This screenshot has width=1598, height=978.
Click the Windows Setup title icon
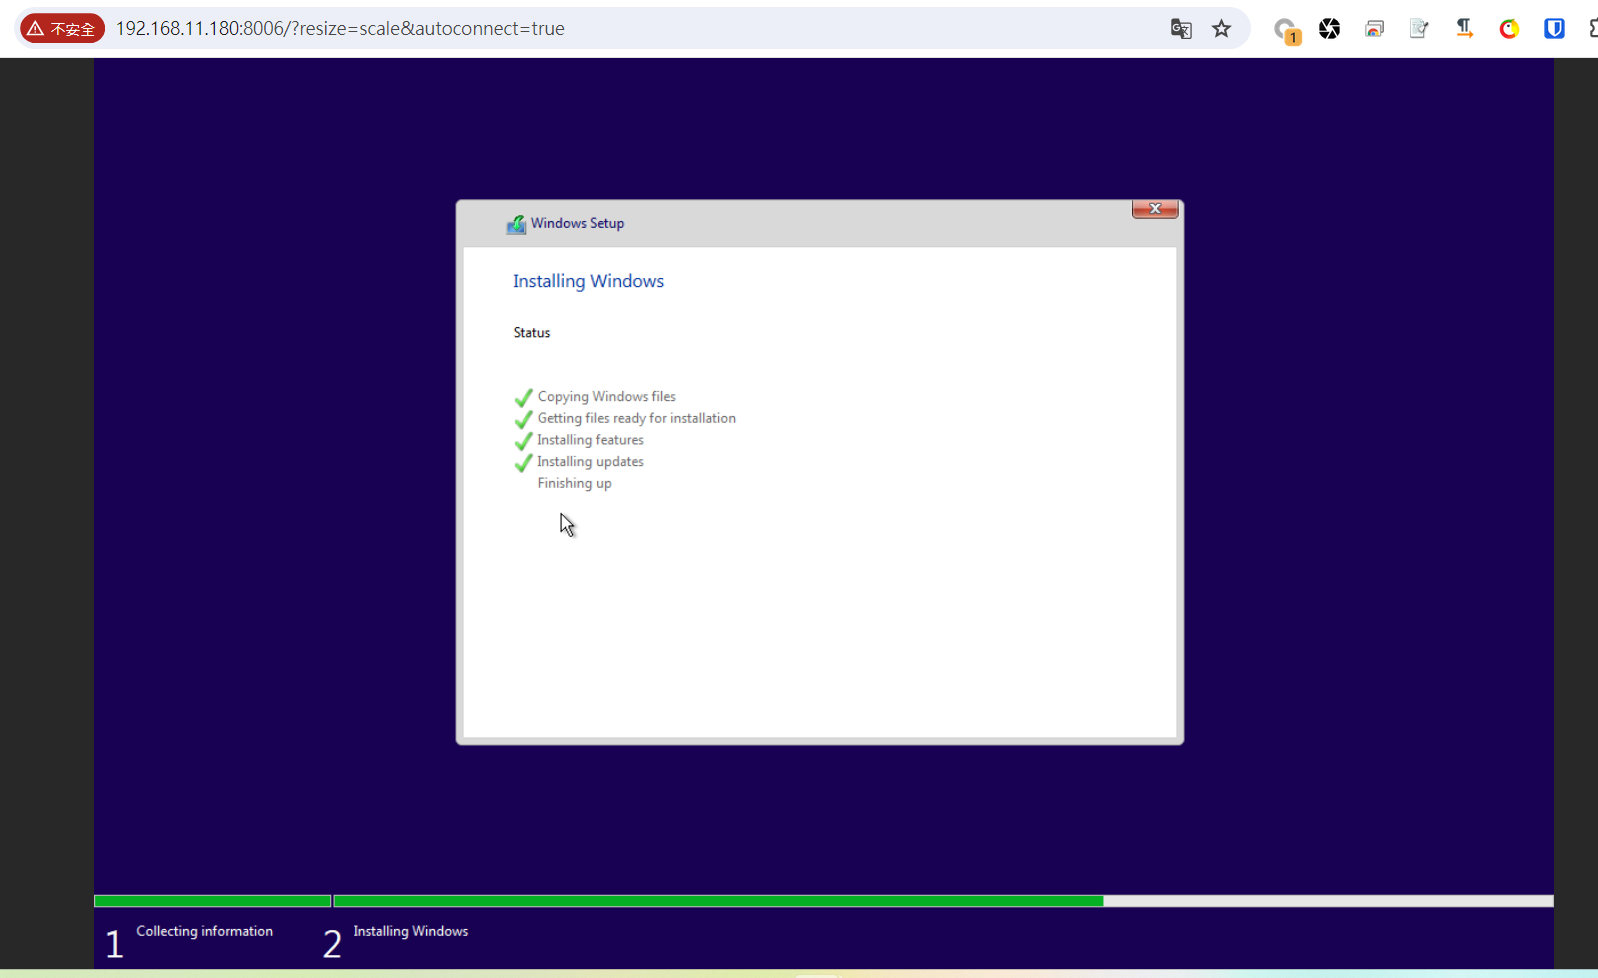click(516, 224)
